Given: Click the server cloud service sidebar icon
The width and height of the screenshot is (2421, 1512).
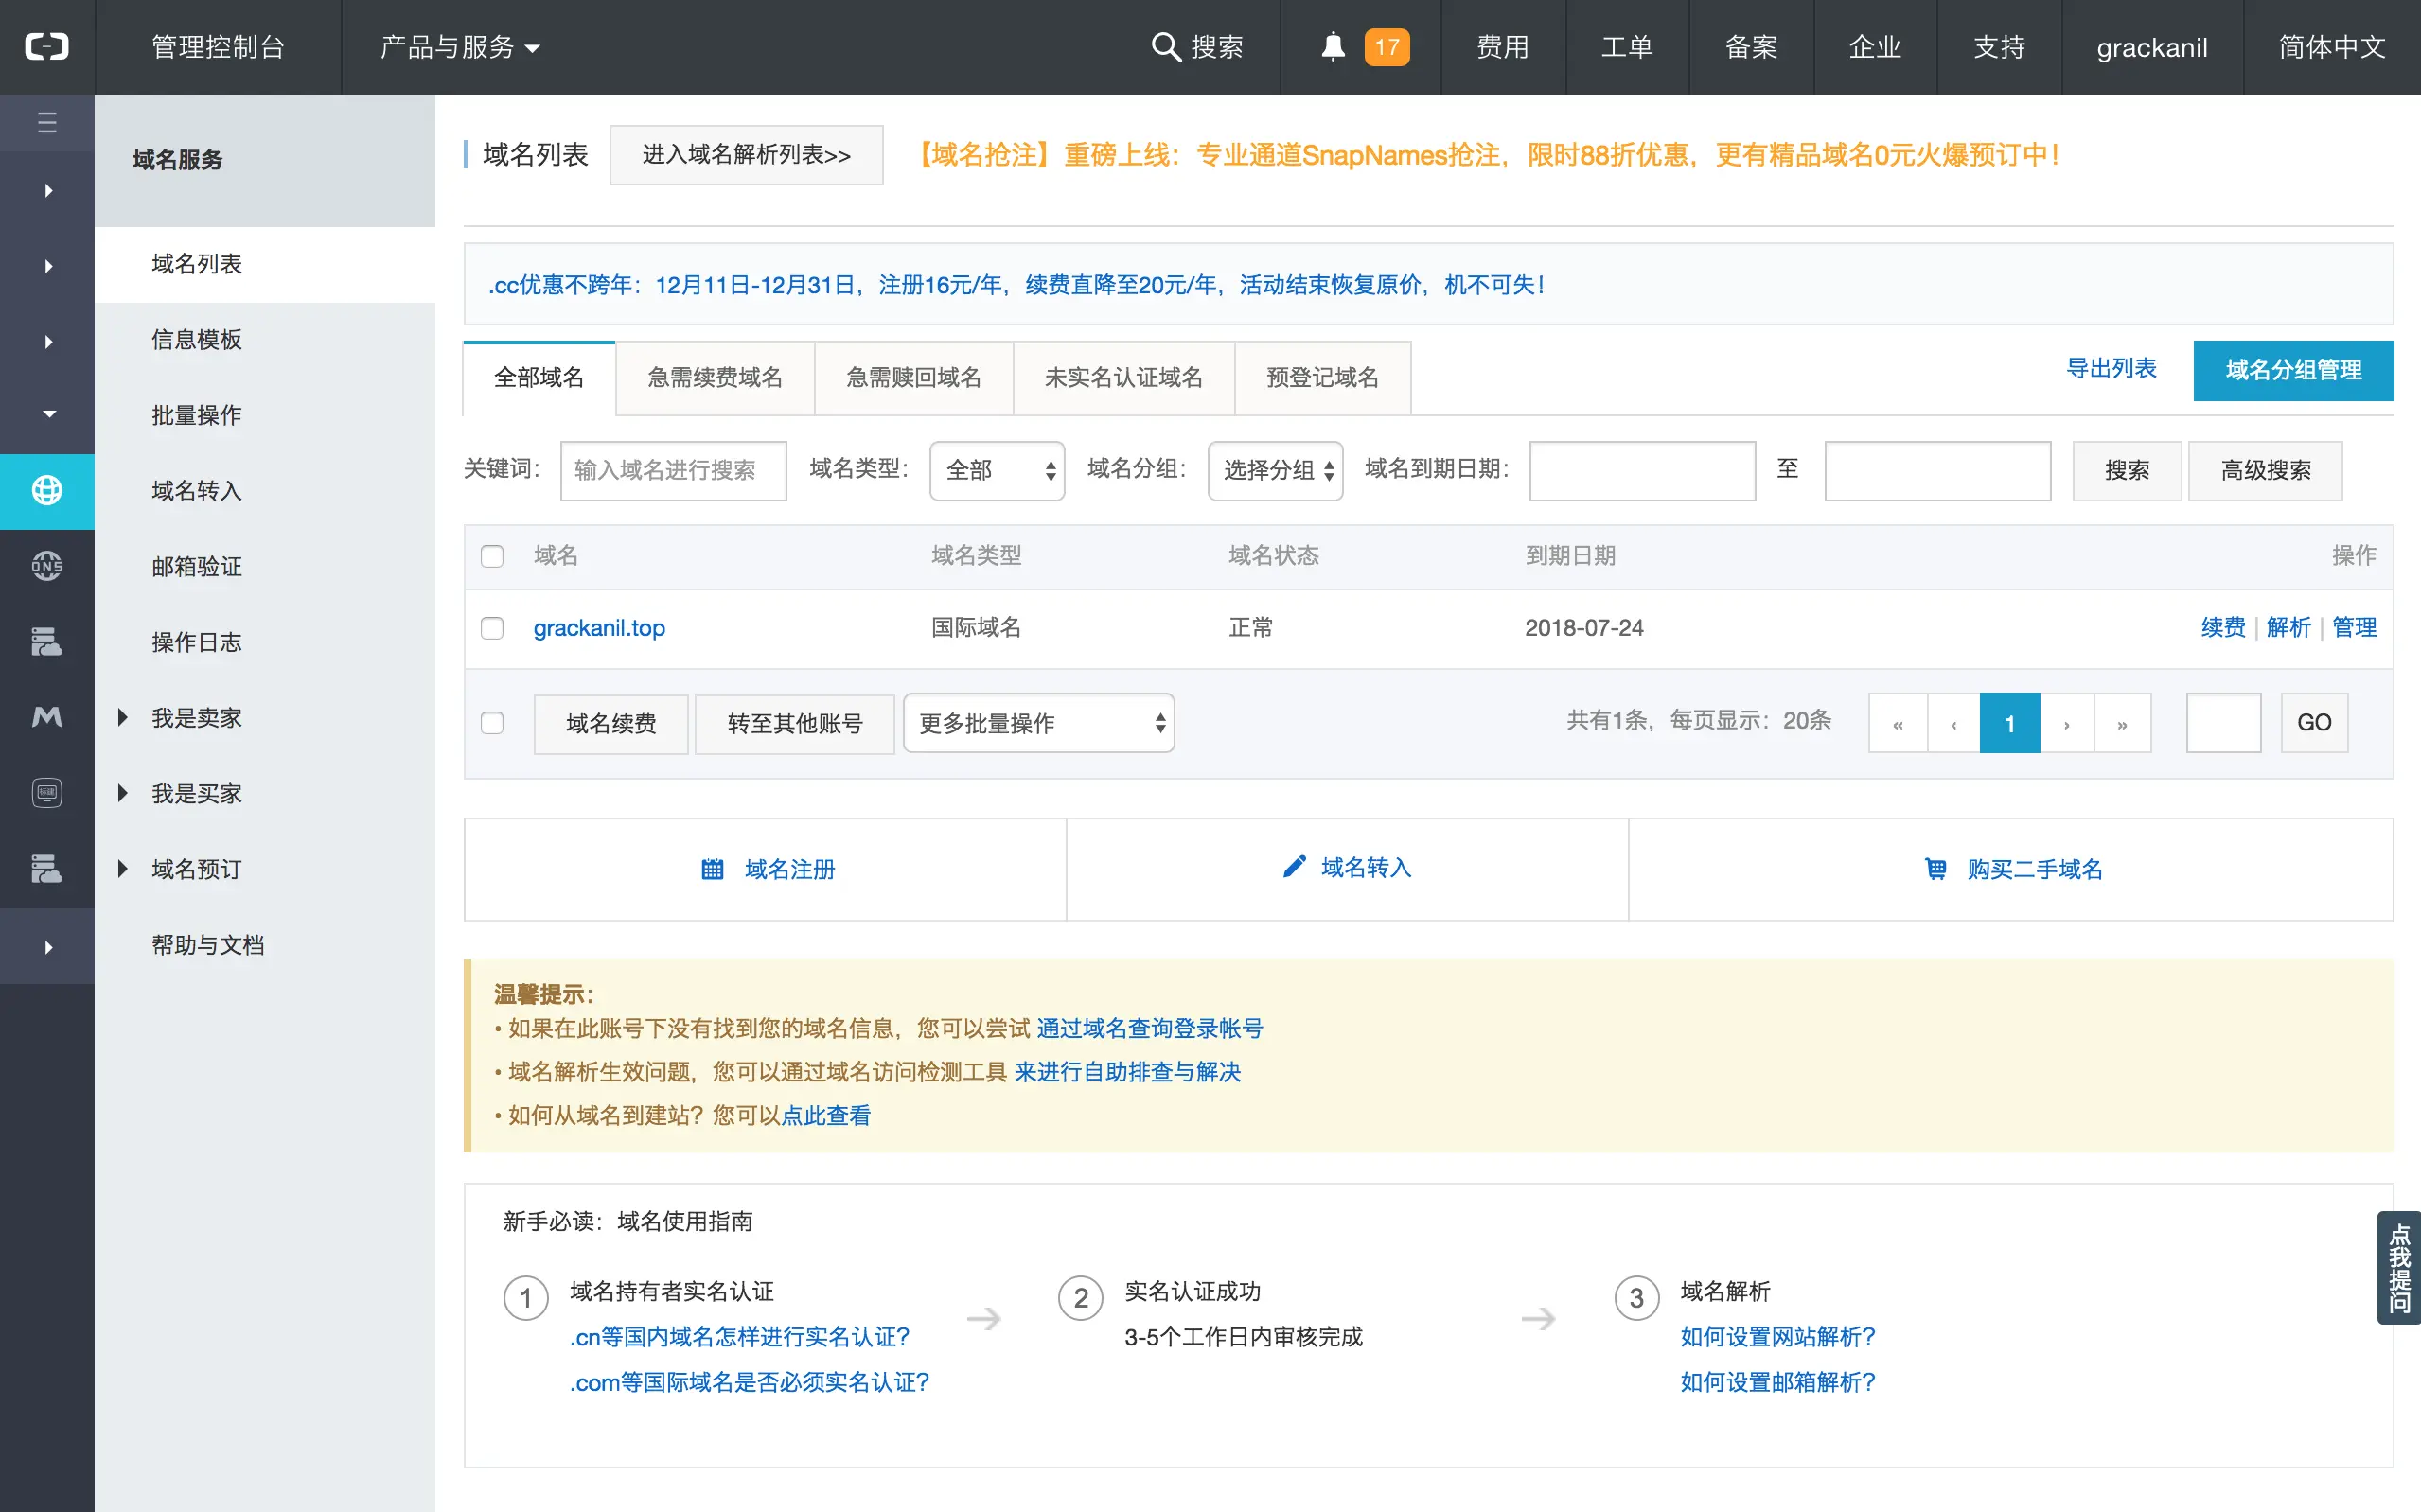Looking at the screenshot, I should click(x=47, y=643).
